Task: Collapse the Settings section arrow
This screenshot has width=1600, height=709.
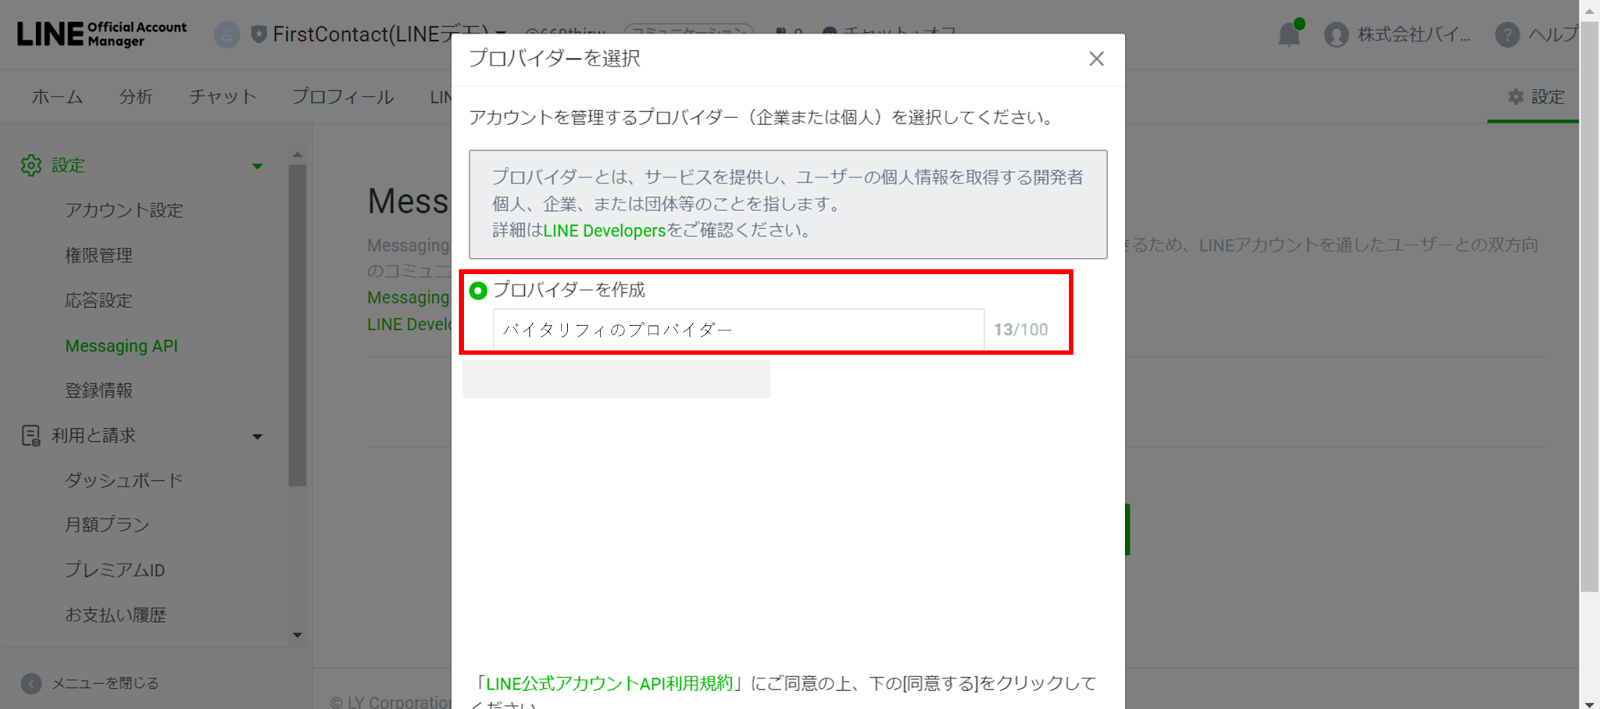Action: pyautogui.click(x=257, y=166)
